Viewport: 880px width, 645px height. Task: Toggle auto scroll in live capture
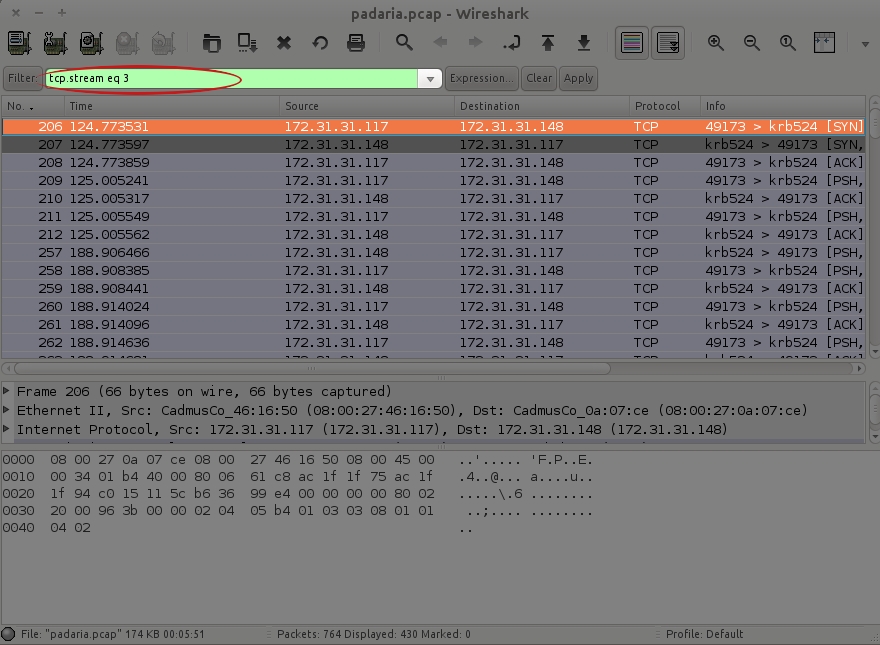(x=668, y=43)
